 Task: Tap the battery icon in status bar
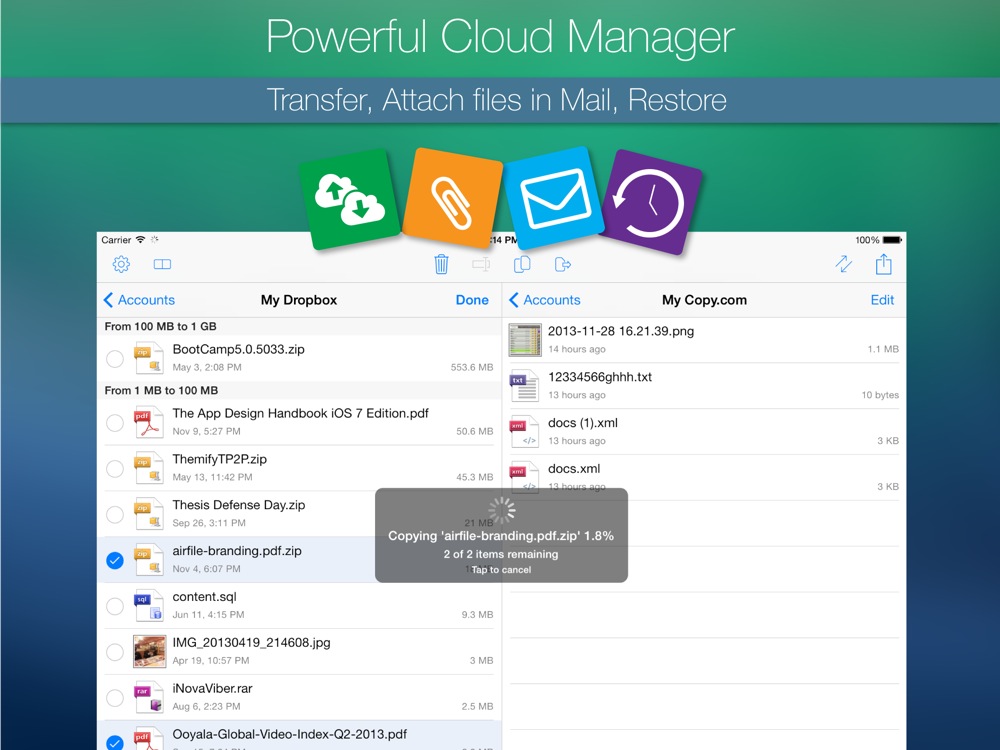click(x=892, y=240)
